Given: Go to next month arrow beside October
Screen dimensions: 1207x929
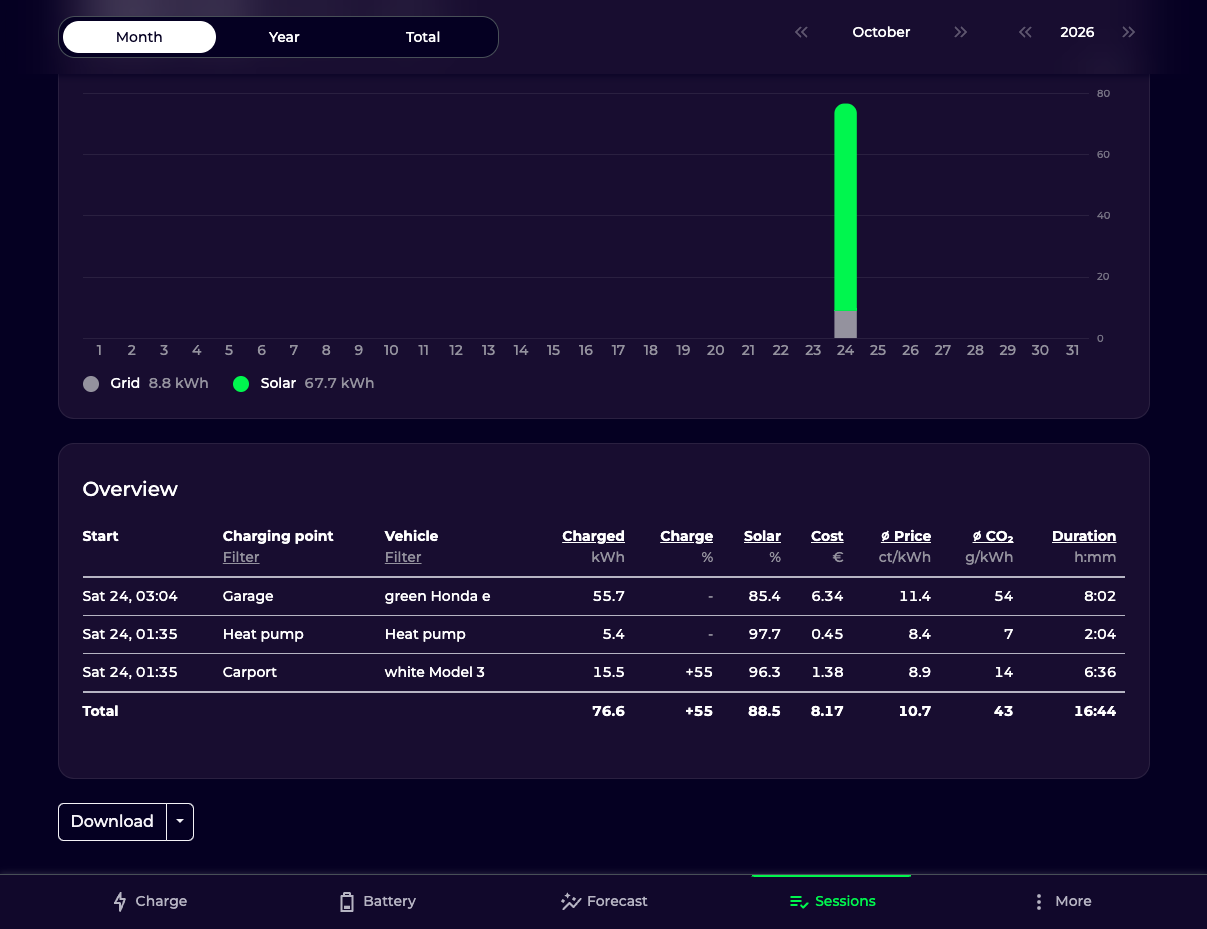Looking at the screenshot, I should [961, 32].
